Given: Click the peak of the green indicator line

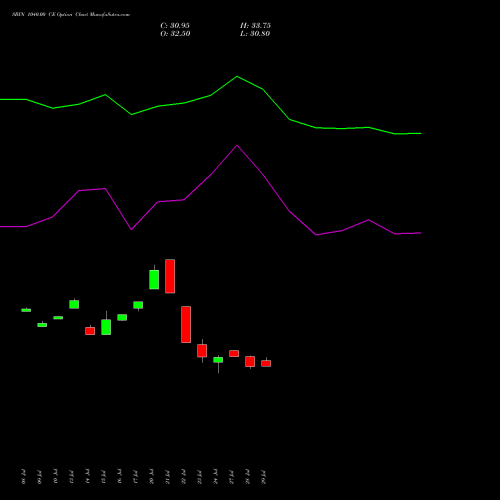Looking at the screenshot, I should 237,77.
